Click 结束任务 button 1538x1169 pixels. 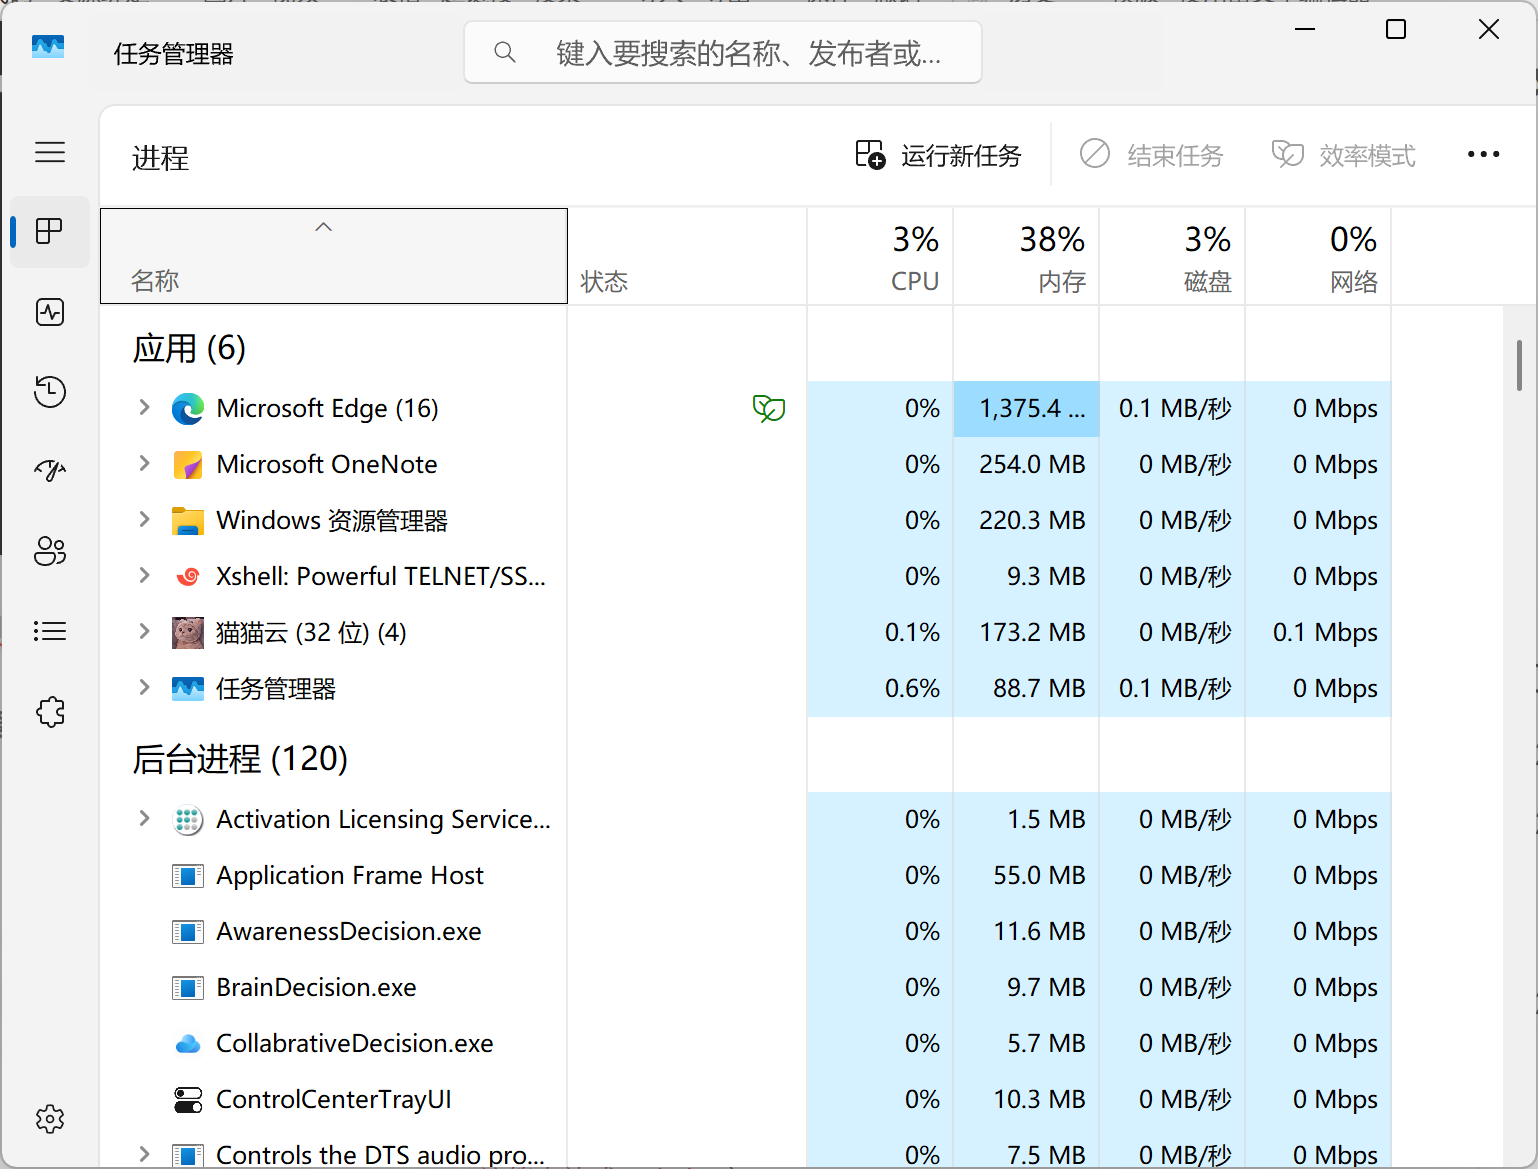pos(1151,155)
